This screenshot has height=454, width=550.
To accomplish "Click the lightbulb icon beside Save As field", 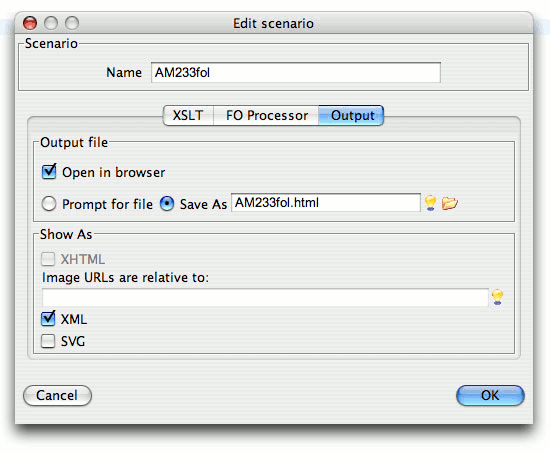I will click(x=430, y=203).
